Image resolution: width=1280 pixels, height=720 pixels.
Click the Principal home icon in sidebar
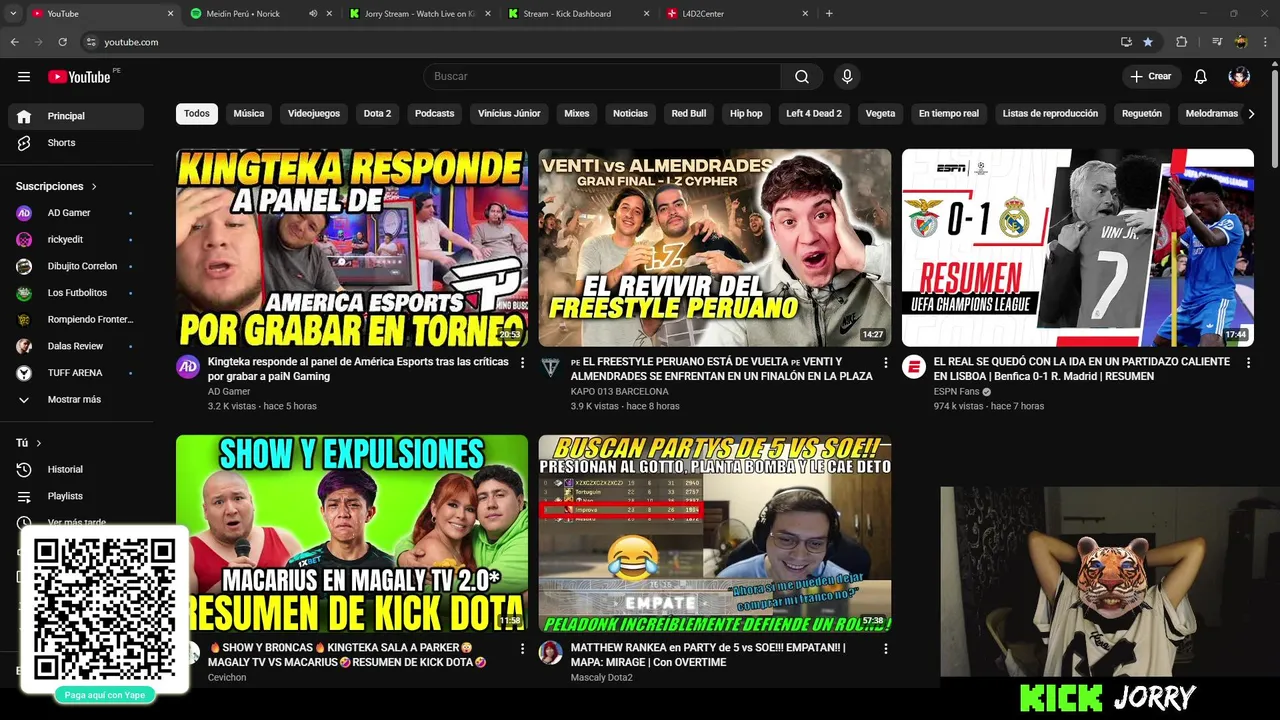tap(24, 116)
